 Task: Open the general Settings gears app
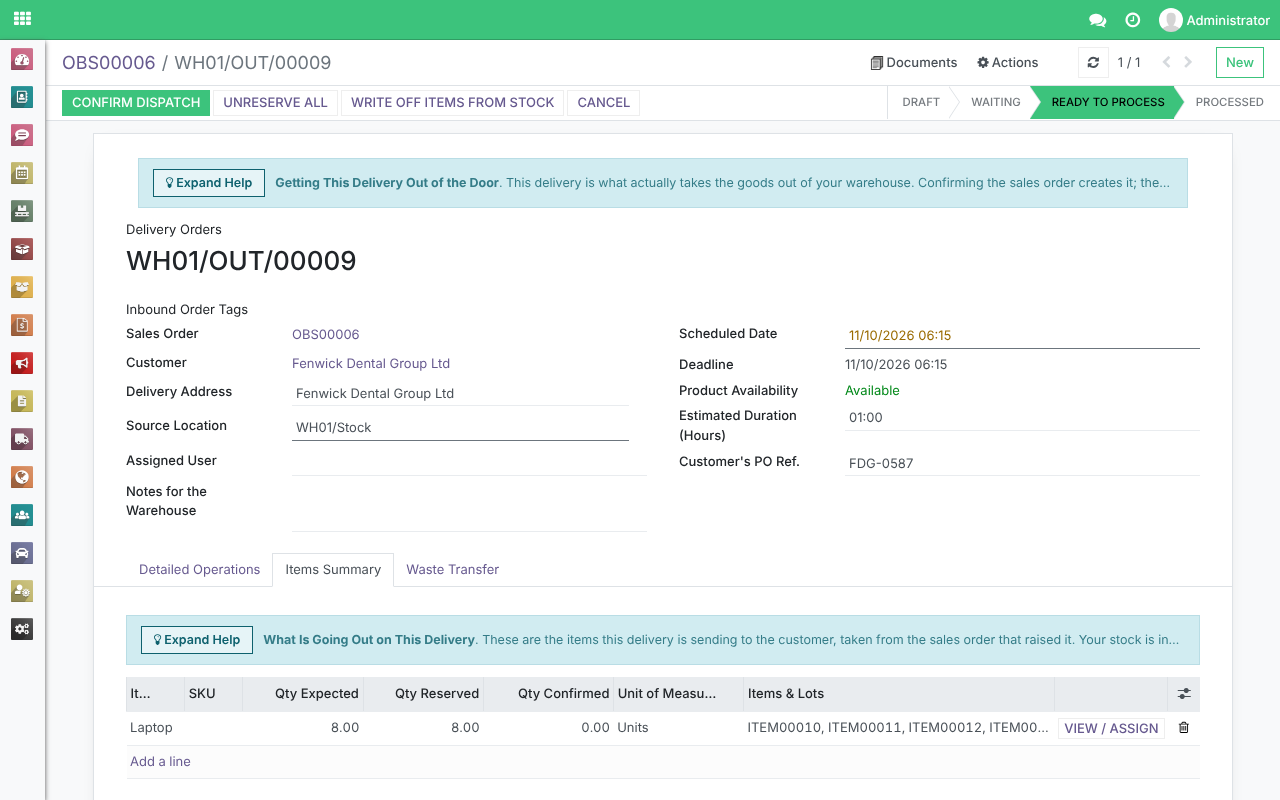[22, 629]
